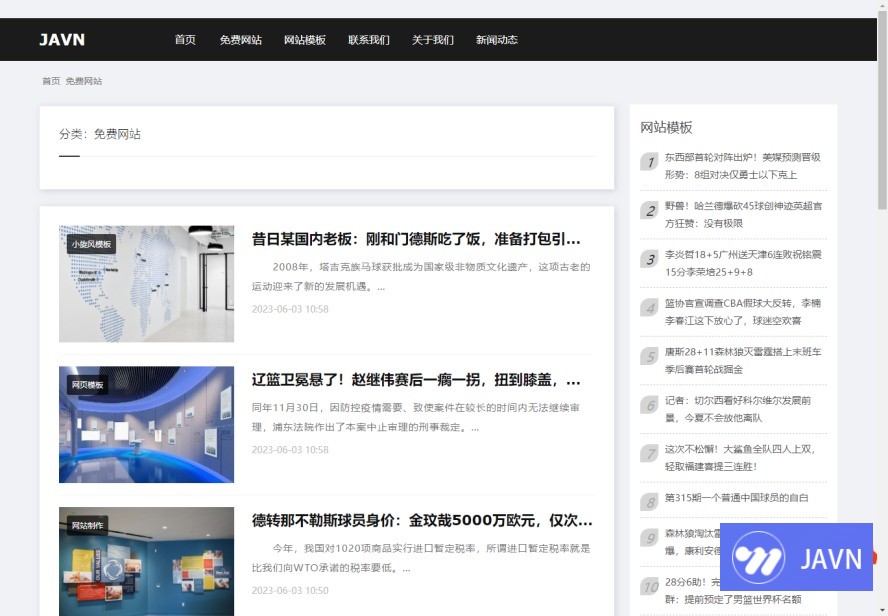The image size is (888, 616).
Task: Click date 2023-06-03 10:50
Action: coord(290,591)
